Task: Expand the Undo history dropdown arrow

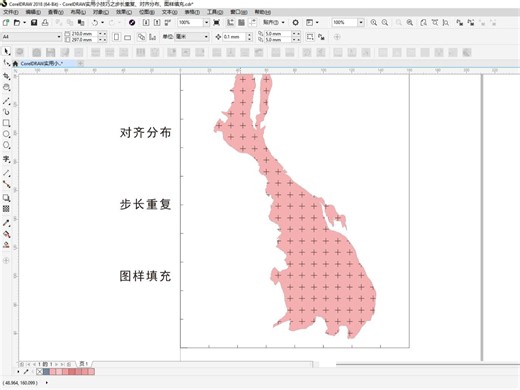Action: [x=102, y=23]
